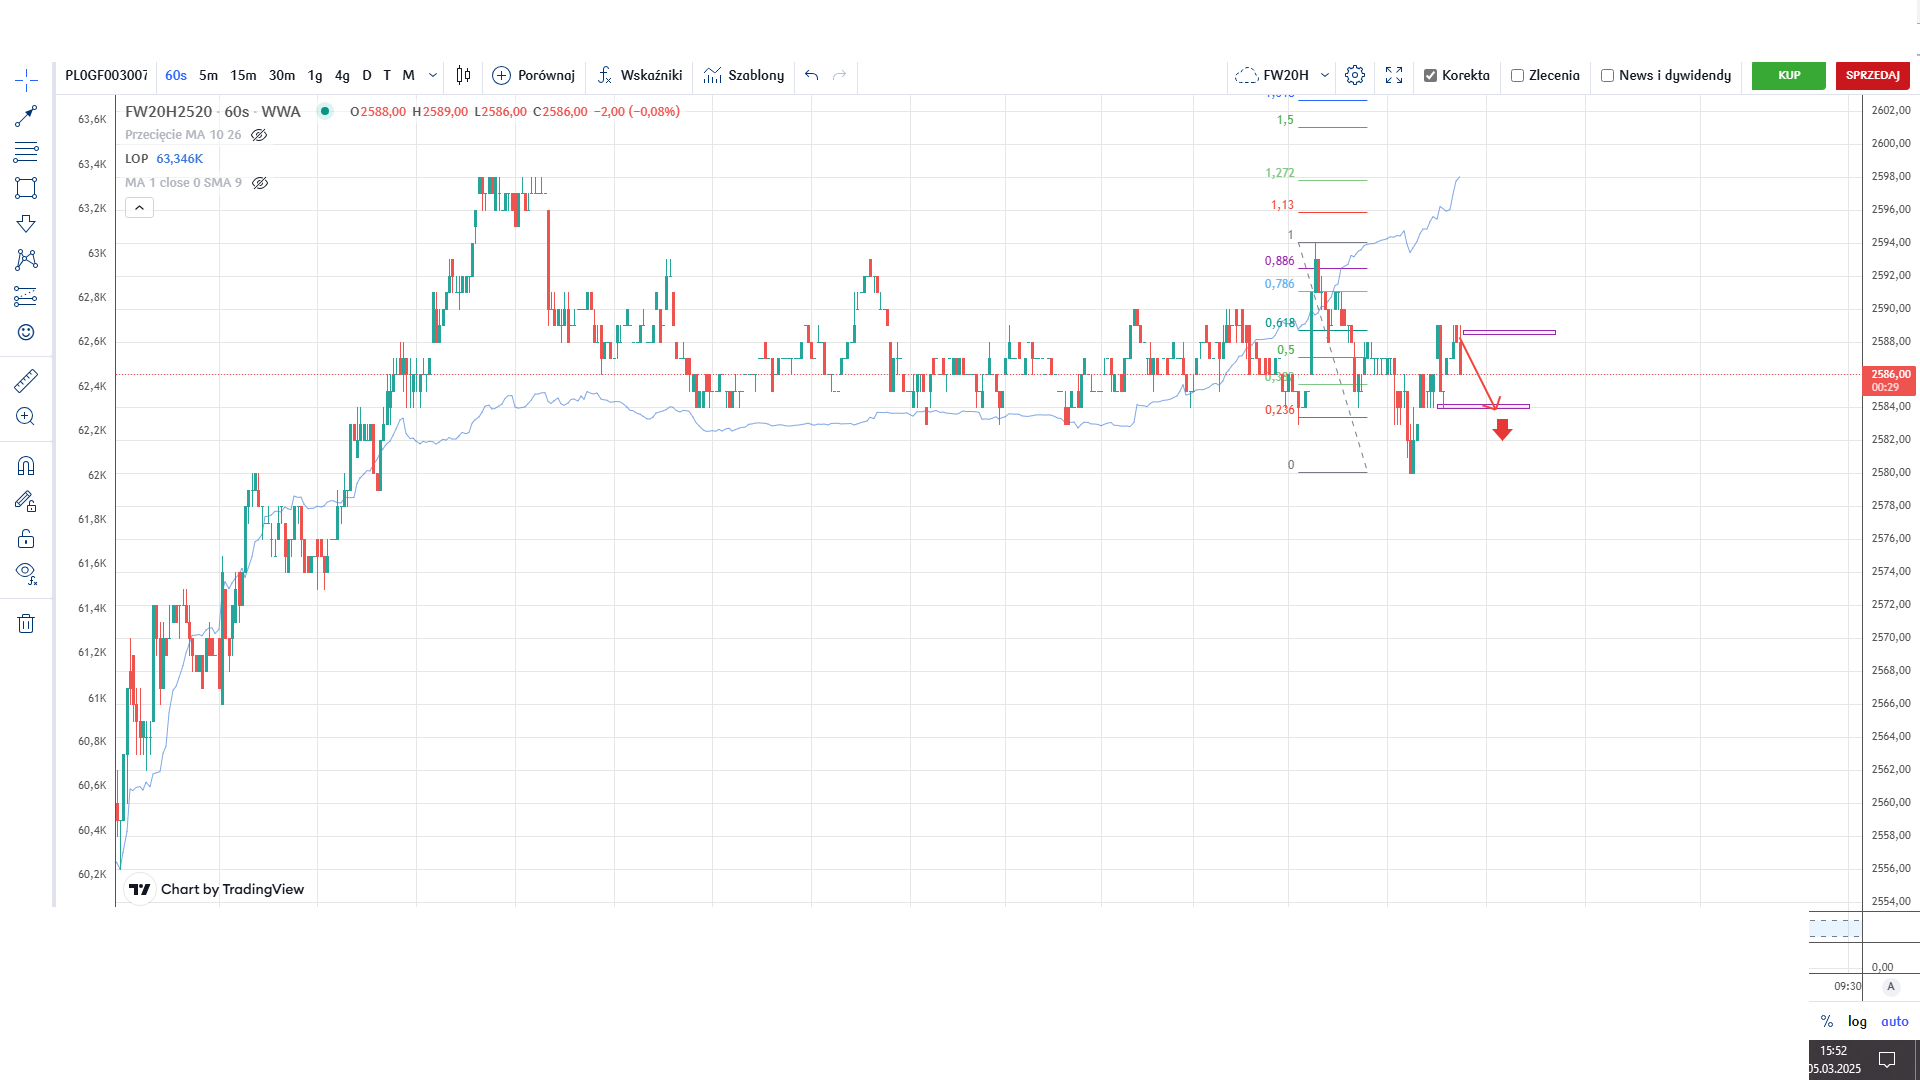Undo the last chart action
Viewport: 1920px width, 1080px height.
[x=812, y=75]
